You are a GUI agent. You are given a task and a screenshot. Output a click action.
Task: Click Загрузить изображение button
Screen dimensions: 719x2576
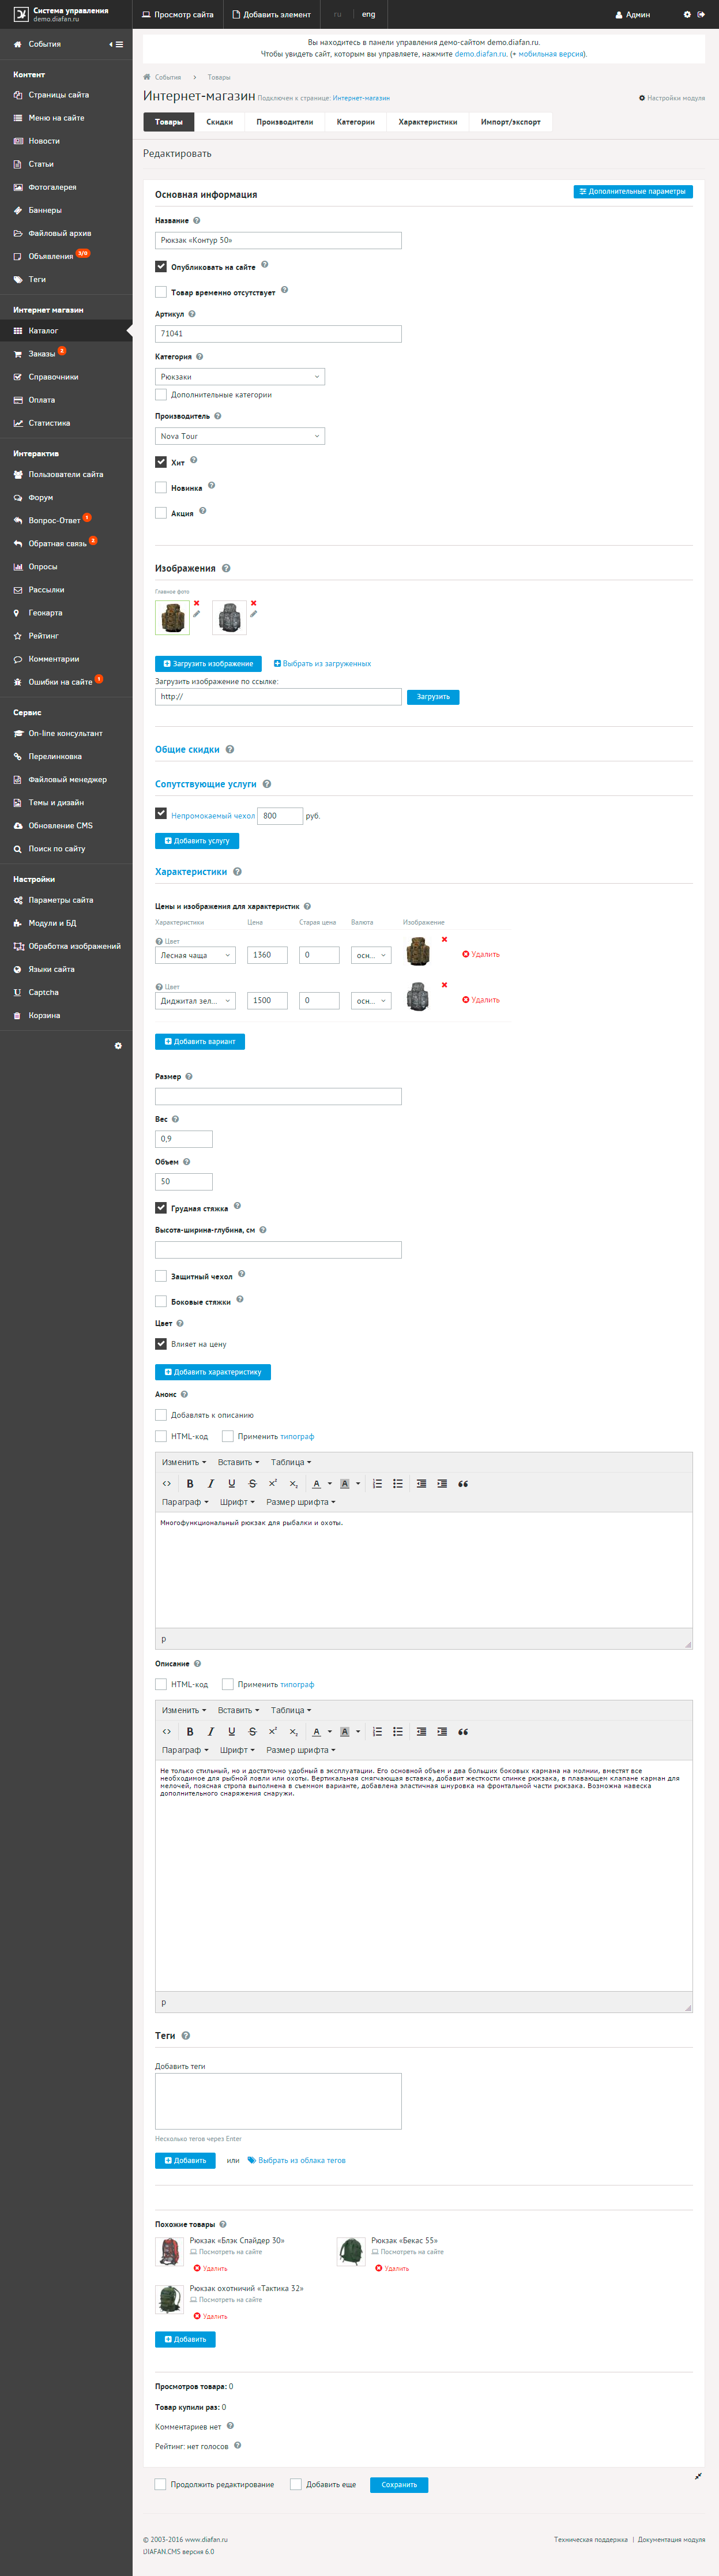click(208, 664)
